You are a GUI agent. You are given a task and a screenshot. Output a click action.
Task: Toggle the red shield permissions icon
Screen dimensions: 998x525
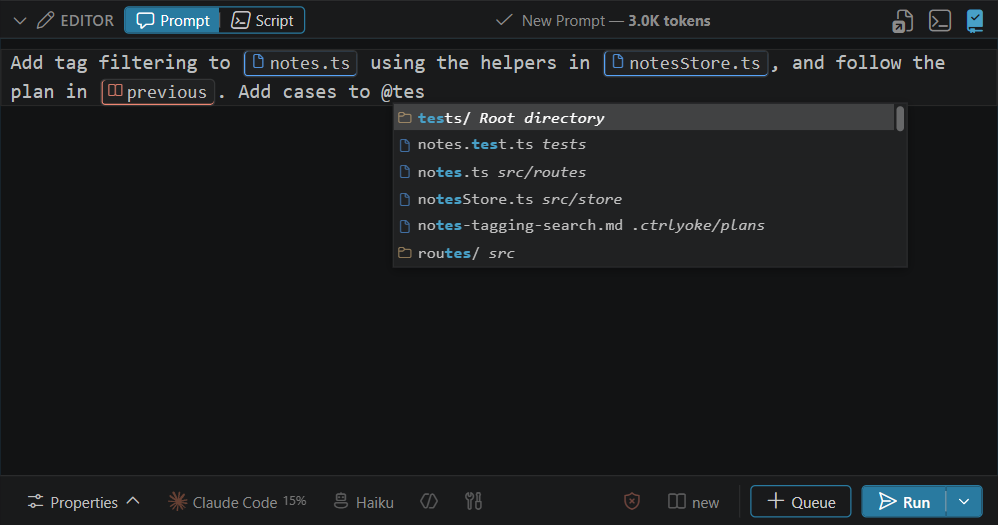coord(631,501)
